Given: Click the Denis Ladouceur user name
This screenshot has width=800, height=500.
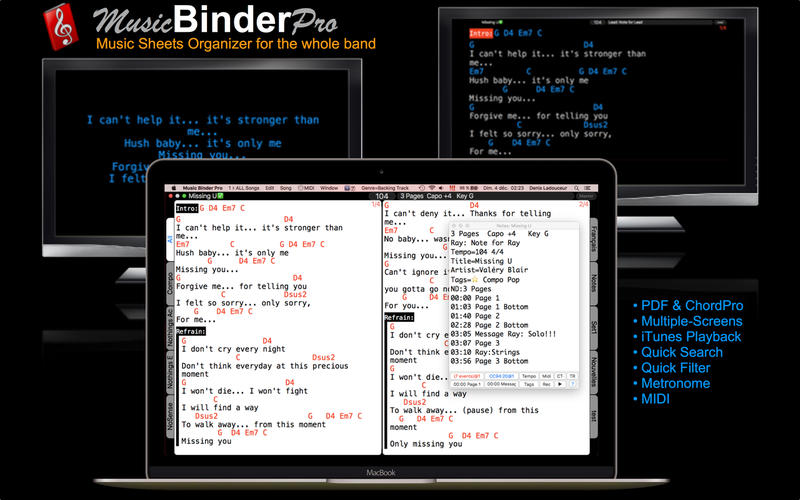Looking at the screenshot, I should (547, 188).
